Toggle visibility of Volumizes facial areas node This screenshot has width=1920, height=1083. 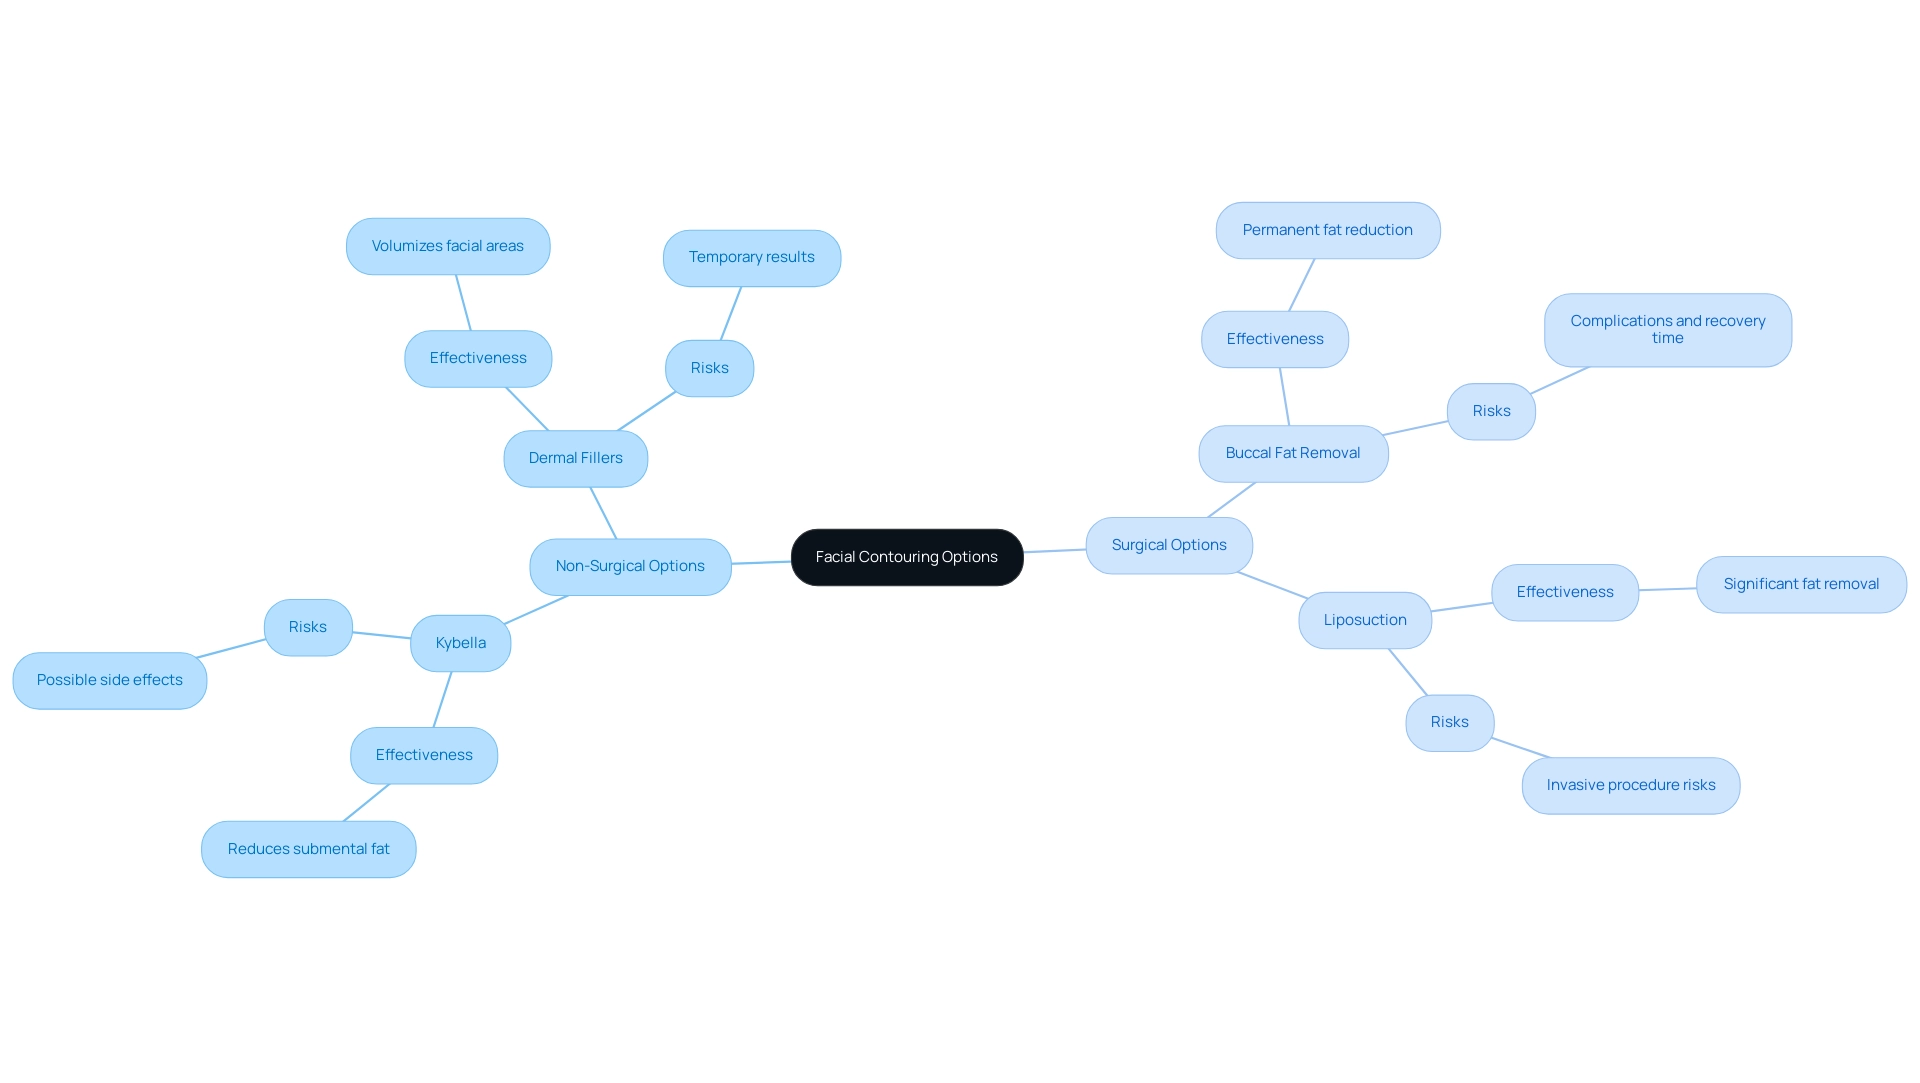(x=446, y=244)
